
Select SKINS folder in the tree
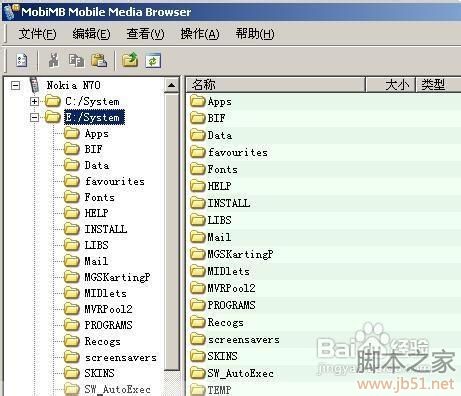pyautogui.click(x=99, y=373)
